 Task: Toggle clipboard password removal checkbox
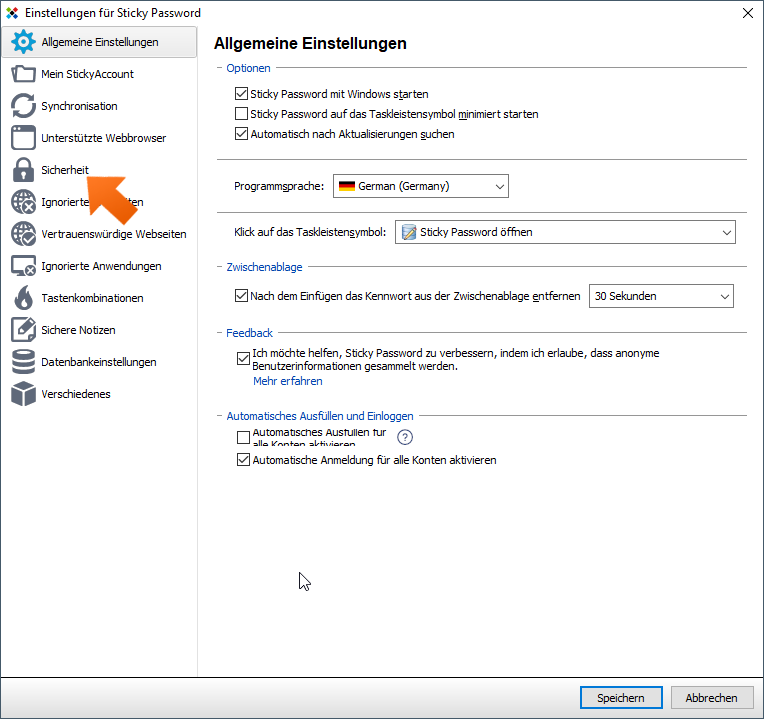tap(241, 296)
